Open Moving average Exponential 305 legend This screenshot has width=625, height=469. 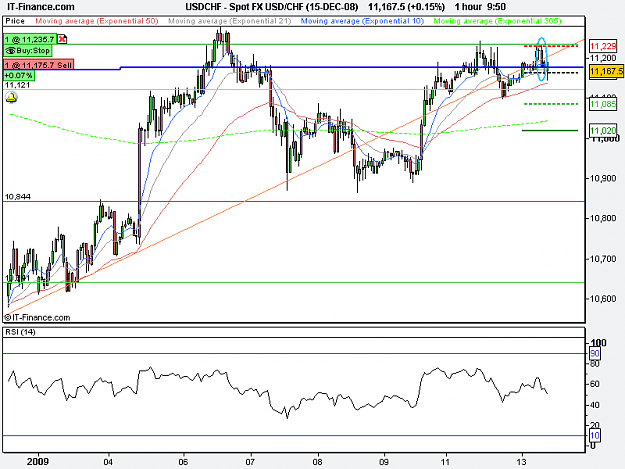click(497, 21)
